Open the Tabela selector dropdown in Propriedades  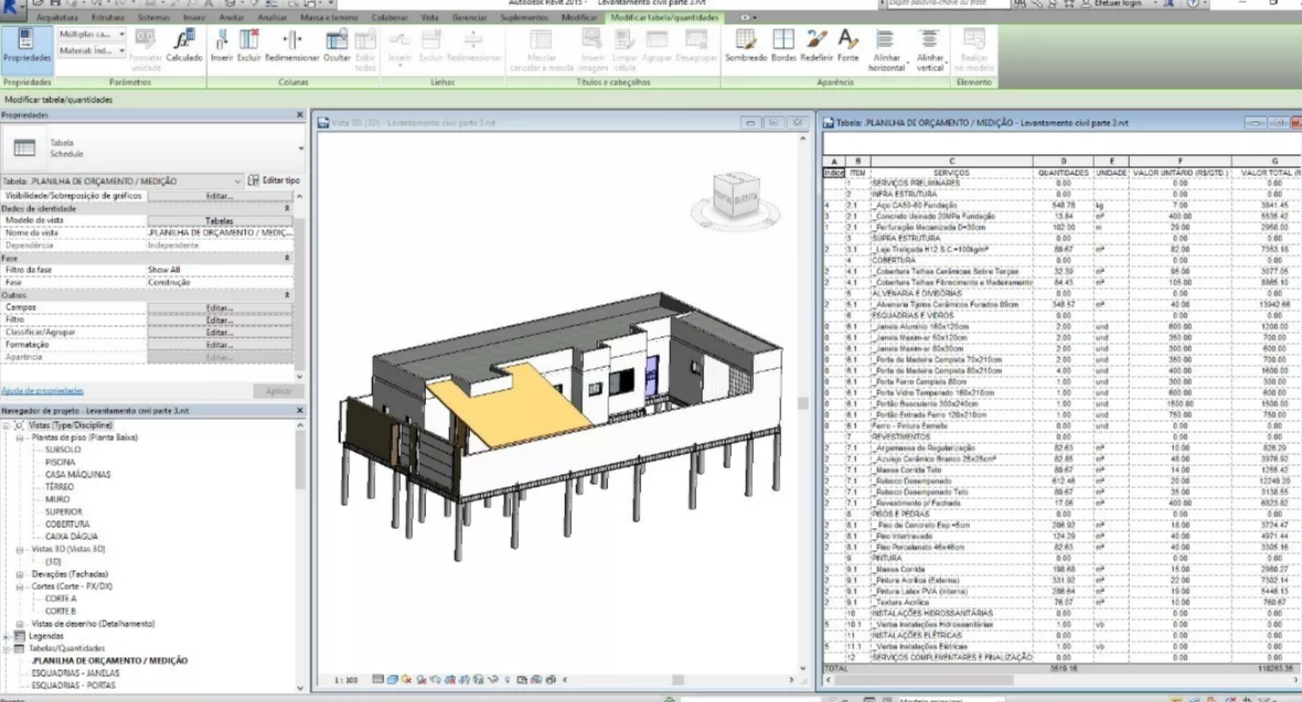121,181
